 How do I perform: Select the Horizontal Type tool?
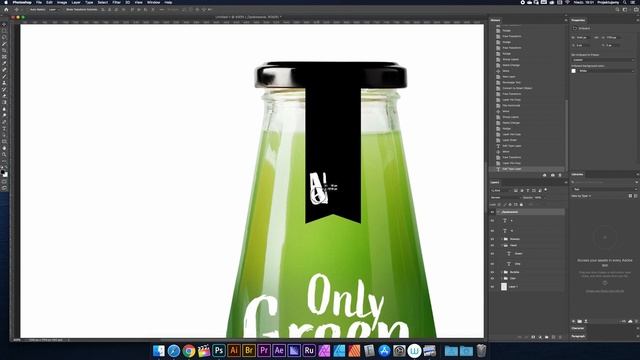tap(4, 129)
